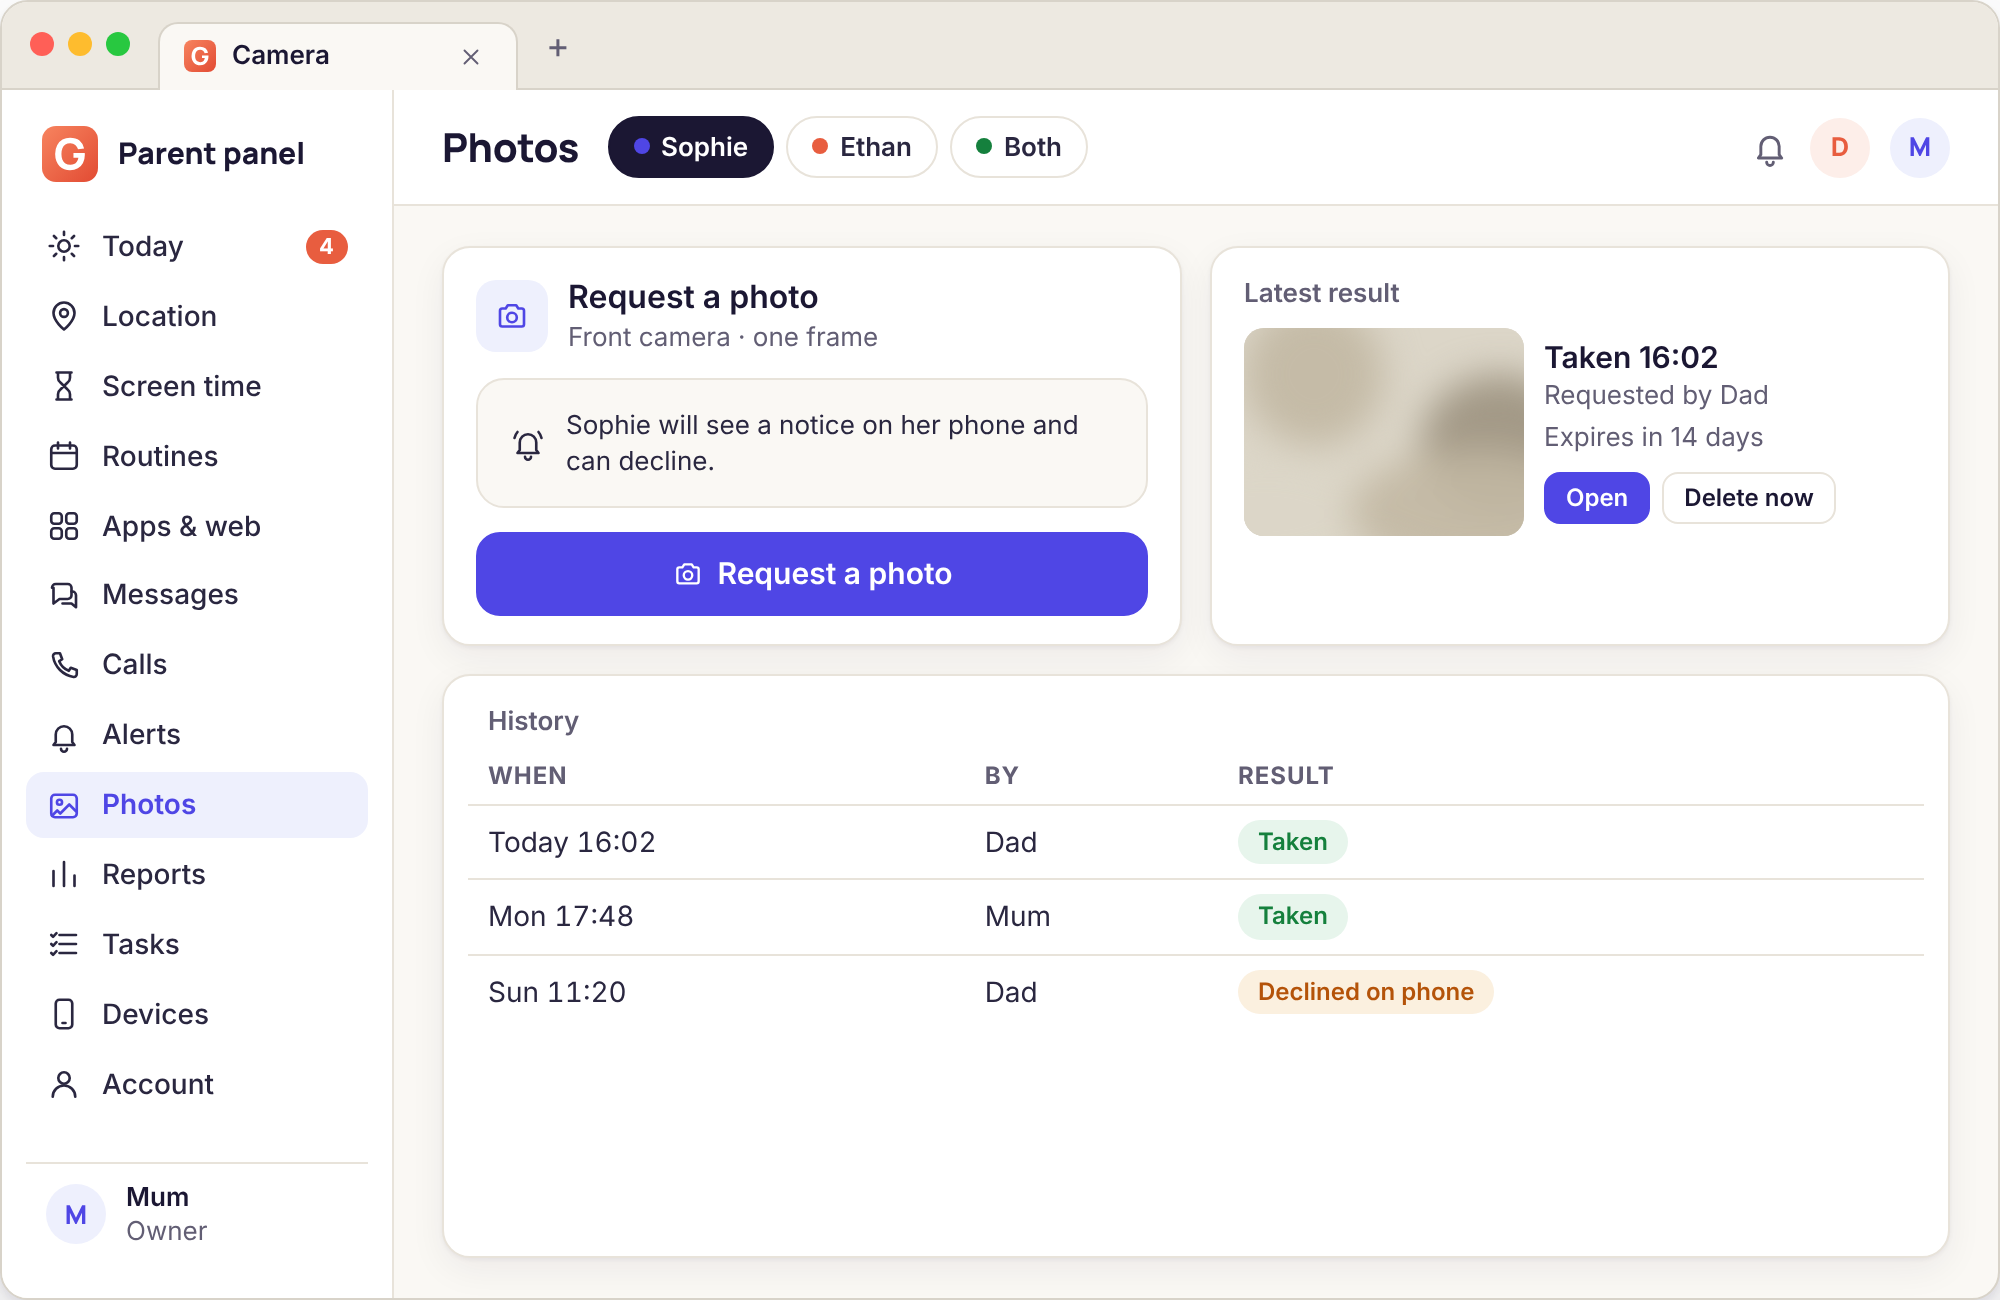This screenshot has height=1300, width=2000.
Task: Click the Calls phone icon
Action: pos(64,664)
